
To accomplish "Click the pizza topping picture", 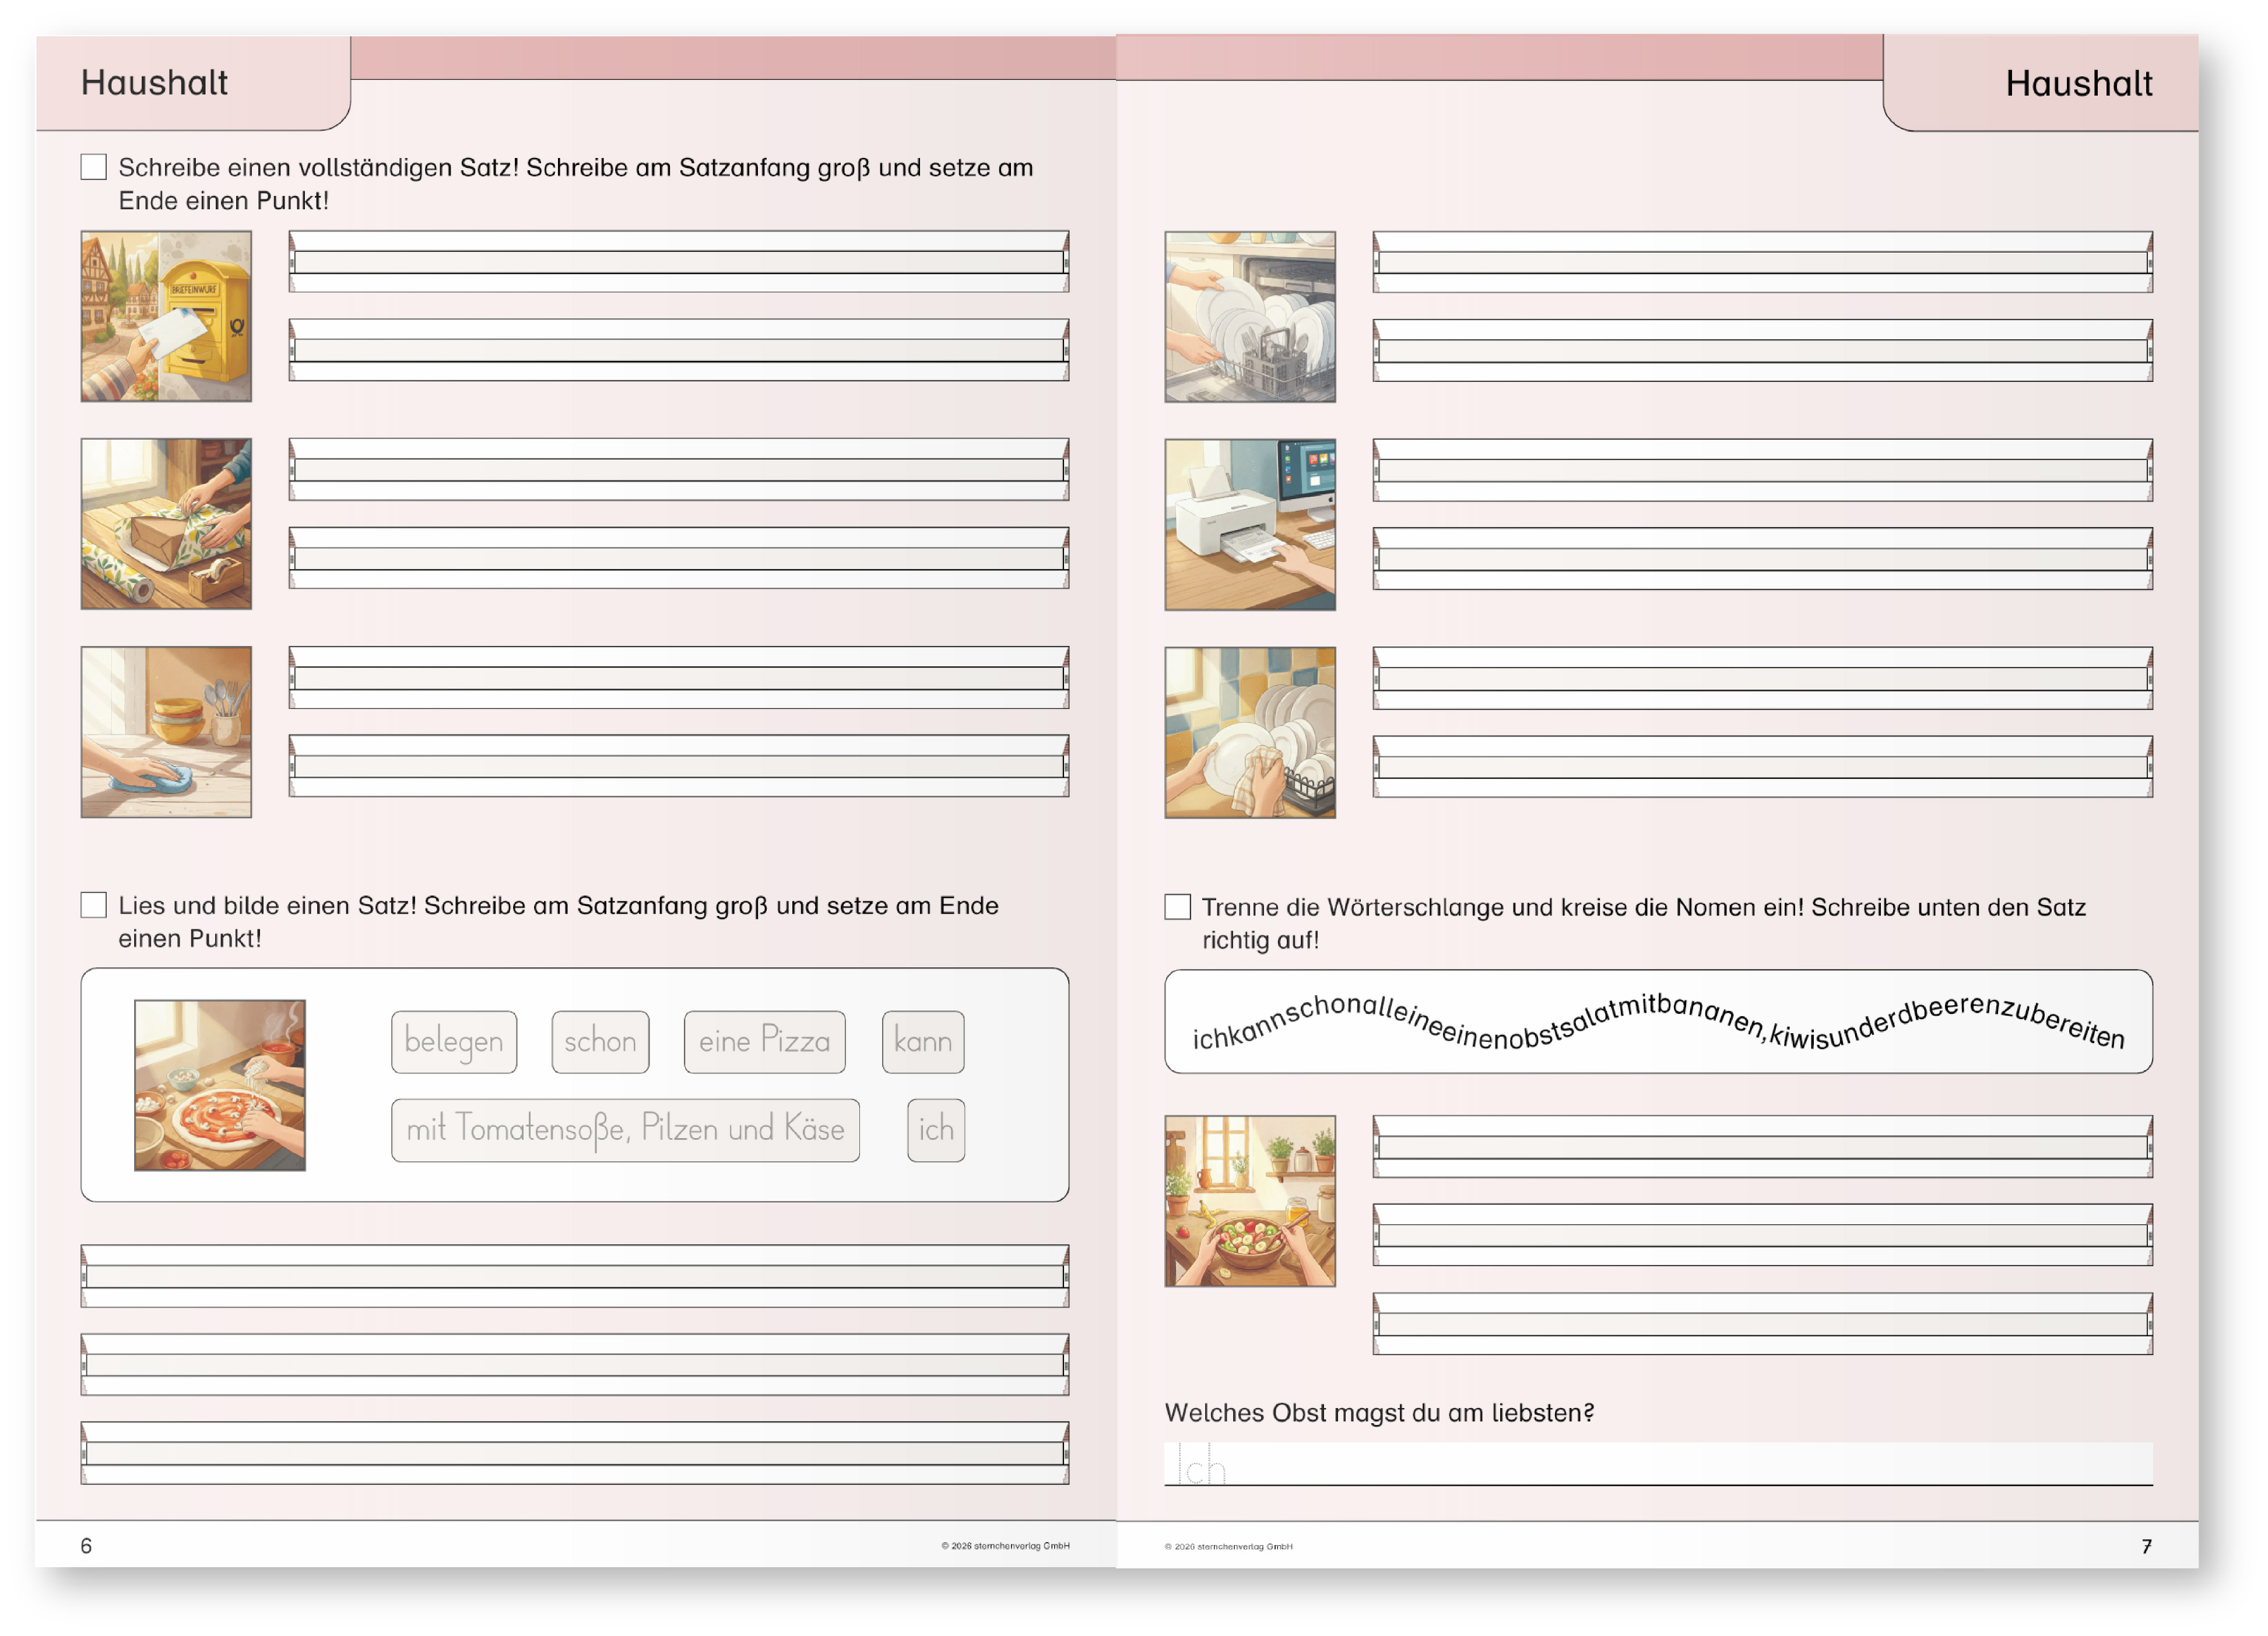I will click(x=220, y=1085).
